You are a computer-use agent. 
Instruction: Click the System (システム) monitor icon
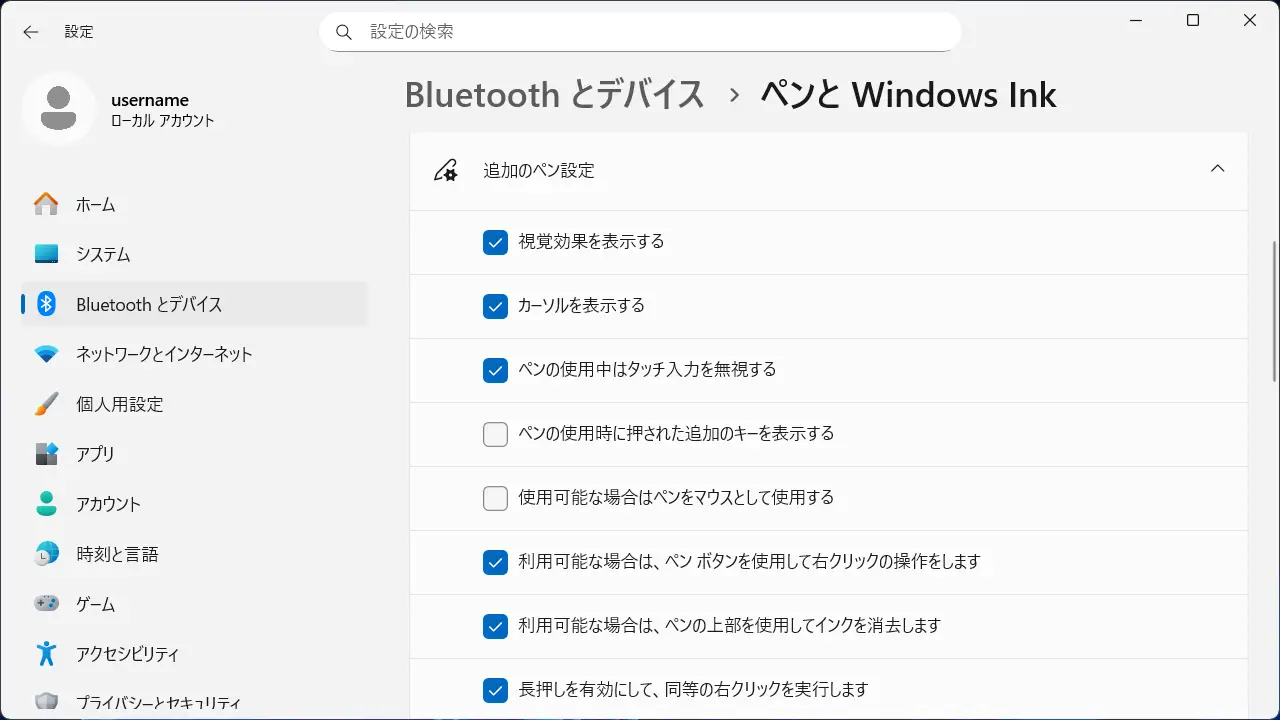46,254
